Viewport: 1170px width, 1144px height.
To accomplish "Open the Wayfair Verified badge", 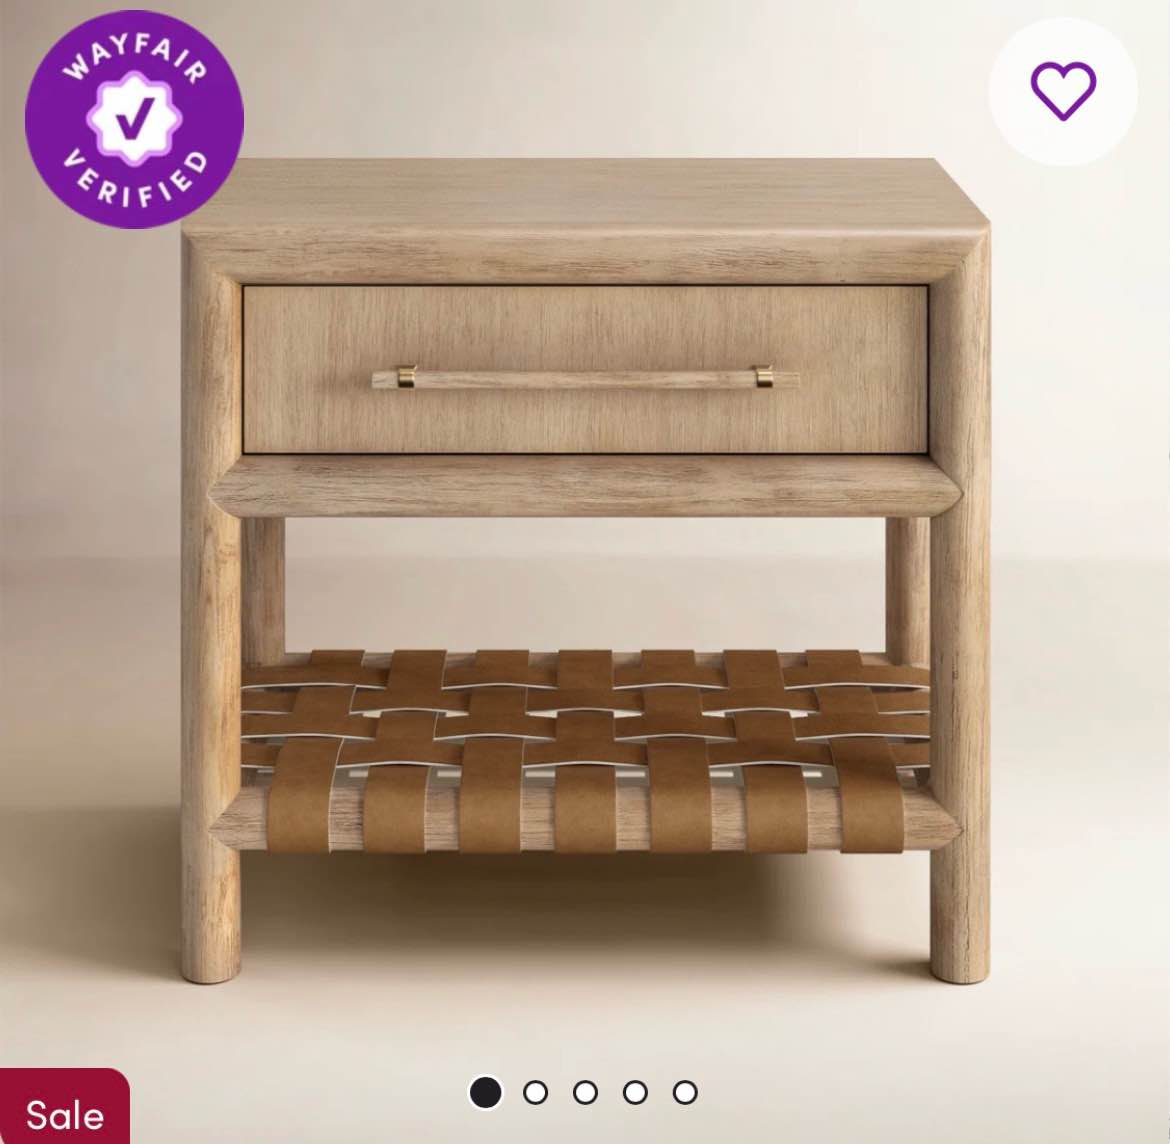I will pos(134,119).
